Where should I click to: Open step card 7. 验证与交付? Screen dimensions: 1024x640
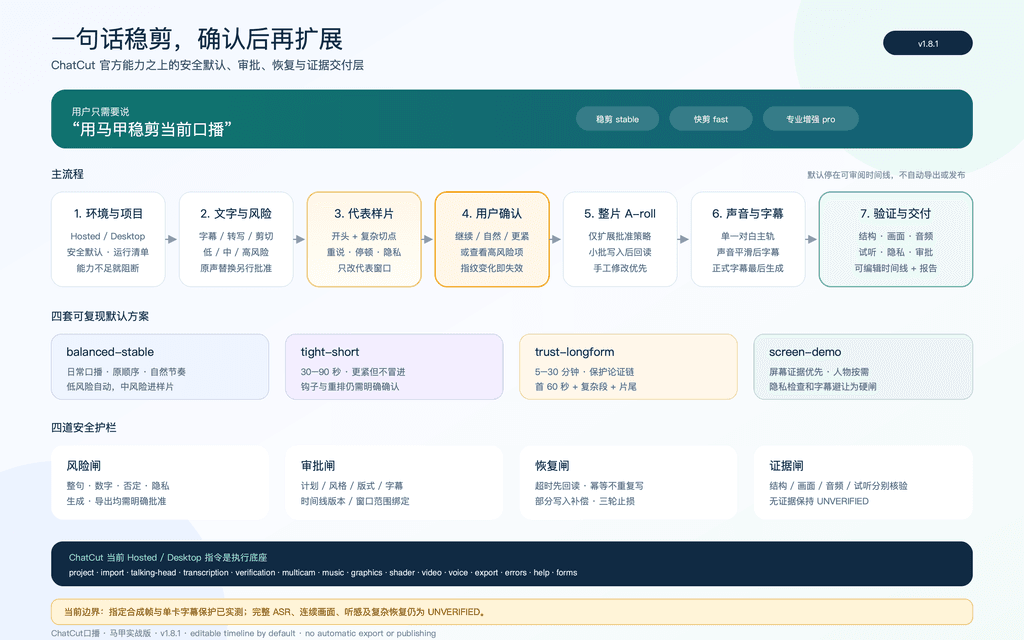895,239
